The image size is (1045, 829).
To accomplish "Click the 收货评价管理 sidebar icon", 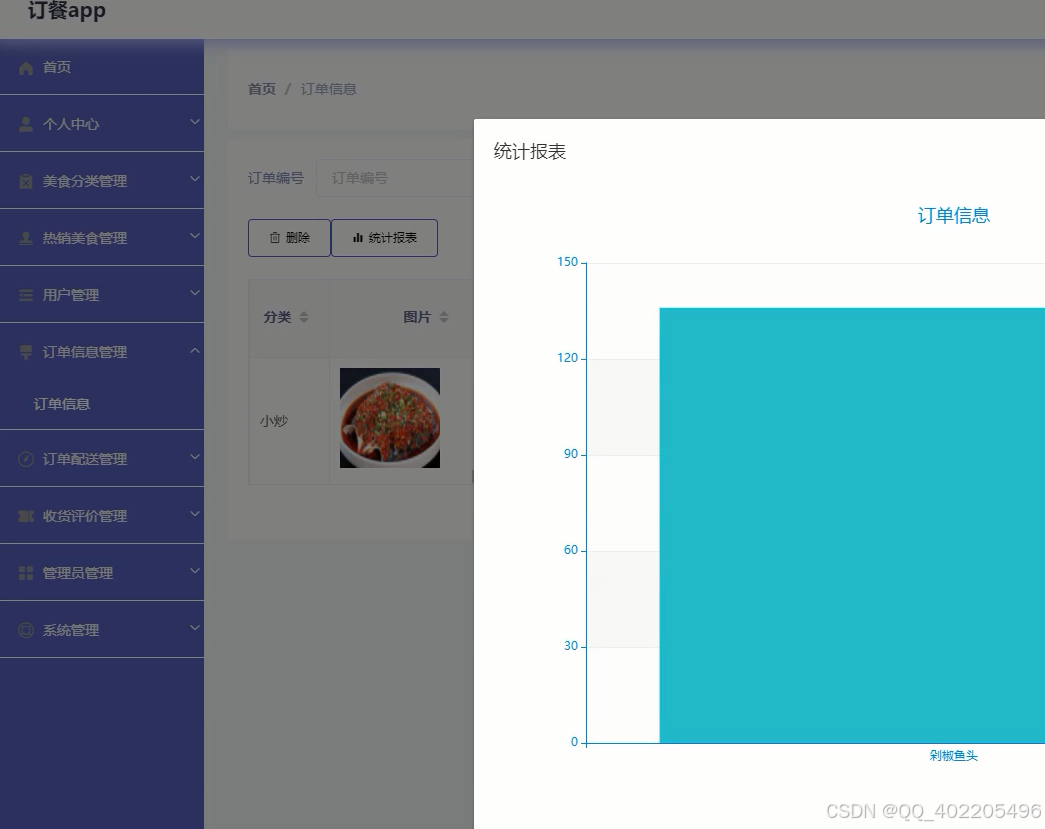I will (25, 515).
